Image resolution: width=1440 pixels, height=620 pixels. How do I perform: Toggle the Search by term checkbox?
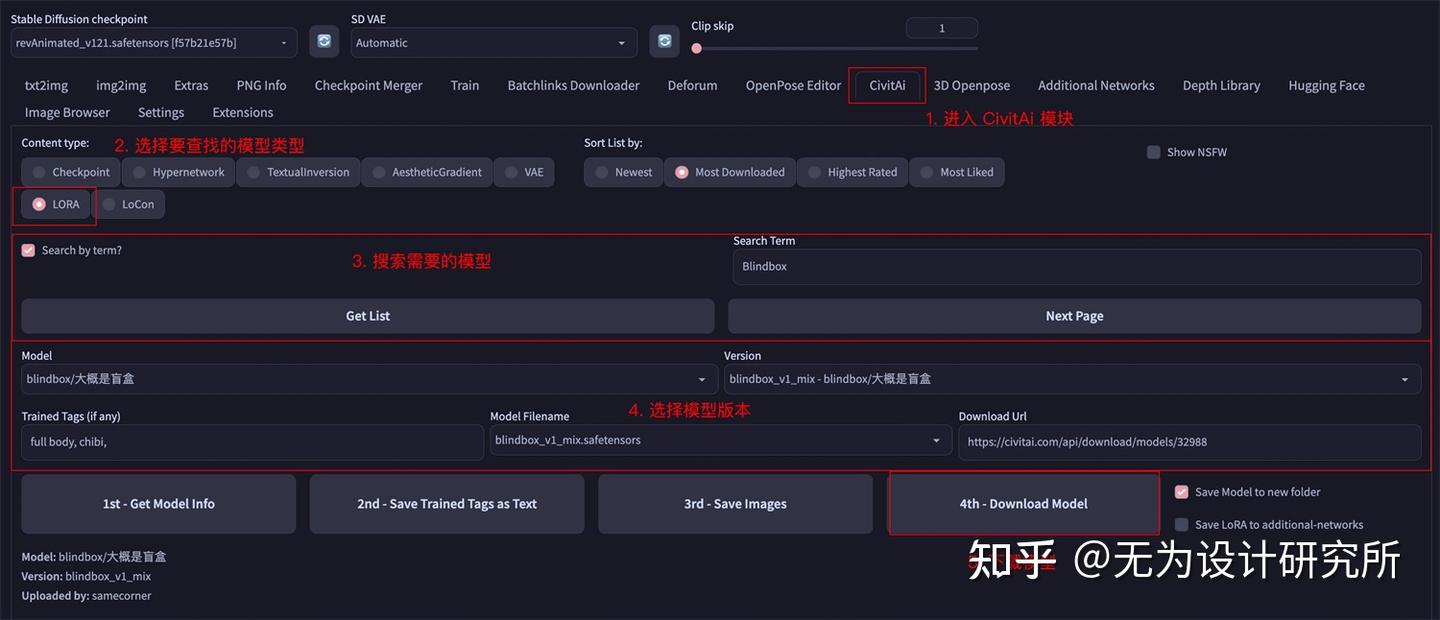tap(28, 250)
